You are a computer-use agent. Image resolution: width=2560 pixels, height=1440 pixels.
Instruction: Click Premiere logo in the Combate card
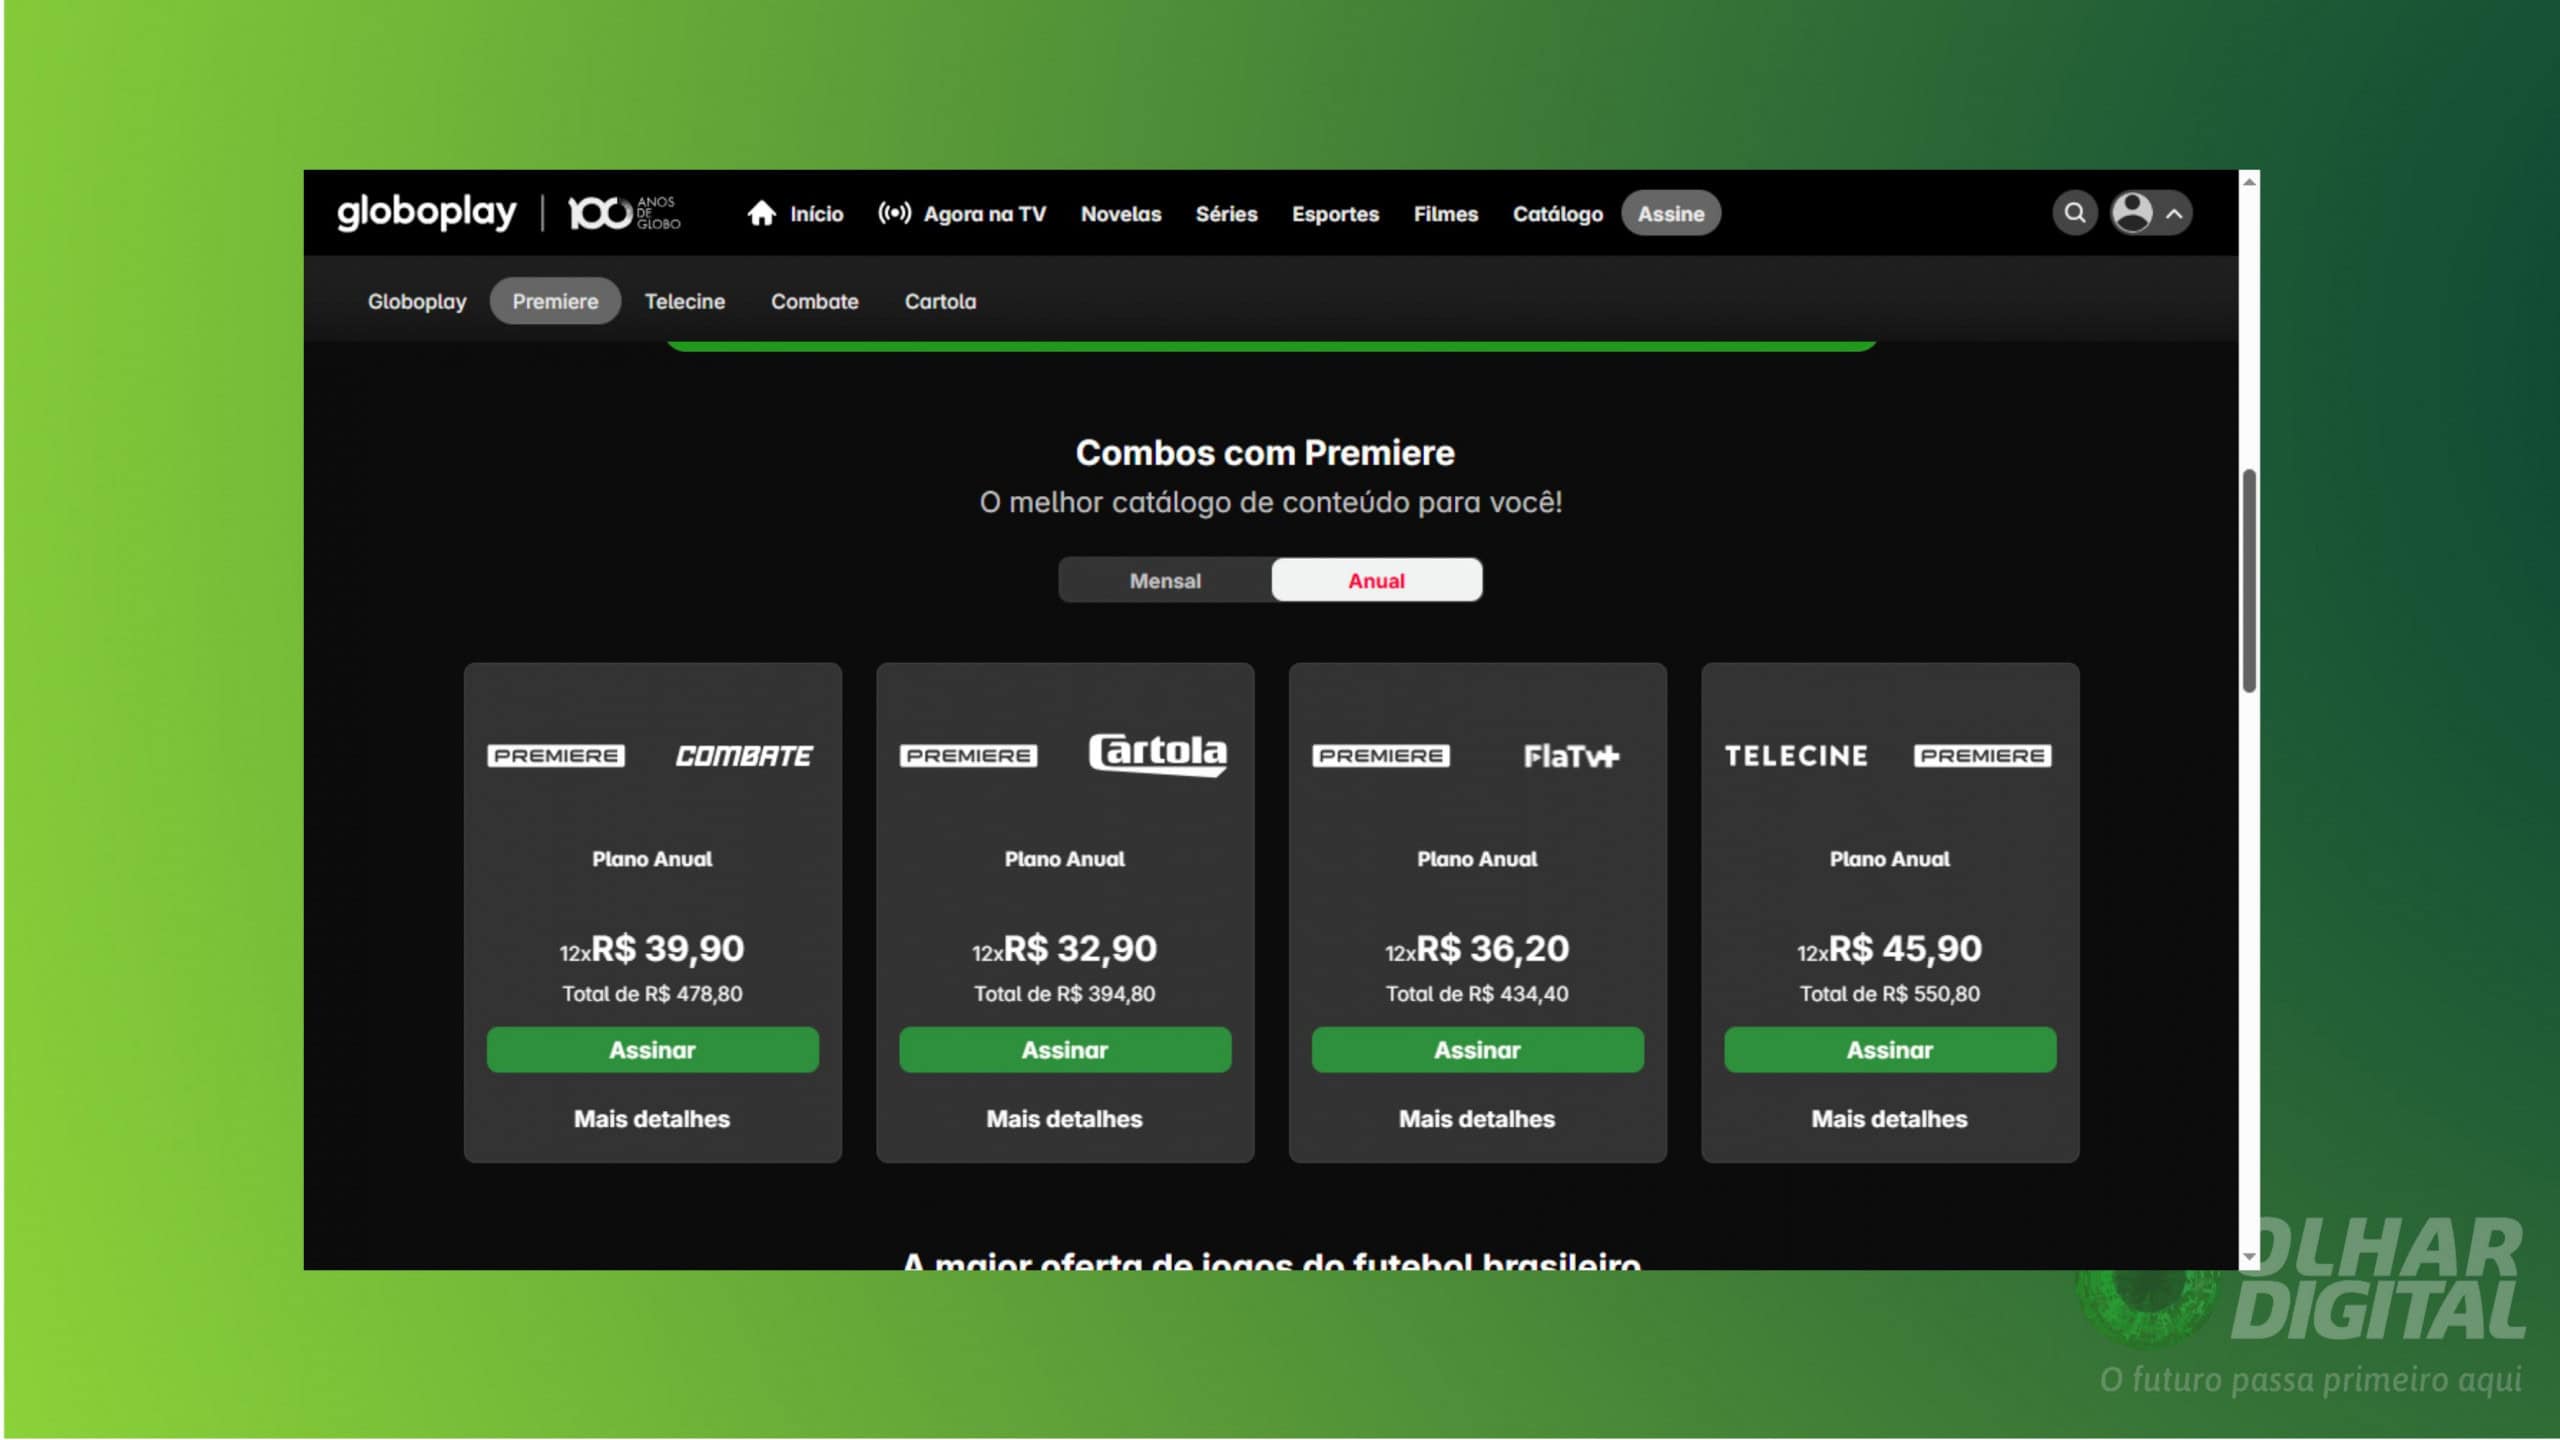point(556,756)
